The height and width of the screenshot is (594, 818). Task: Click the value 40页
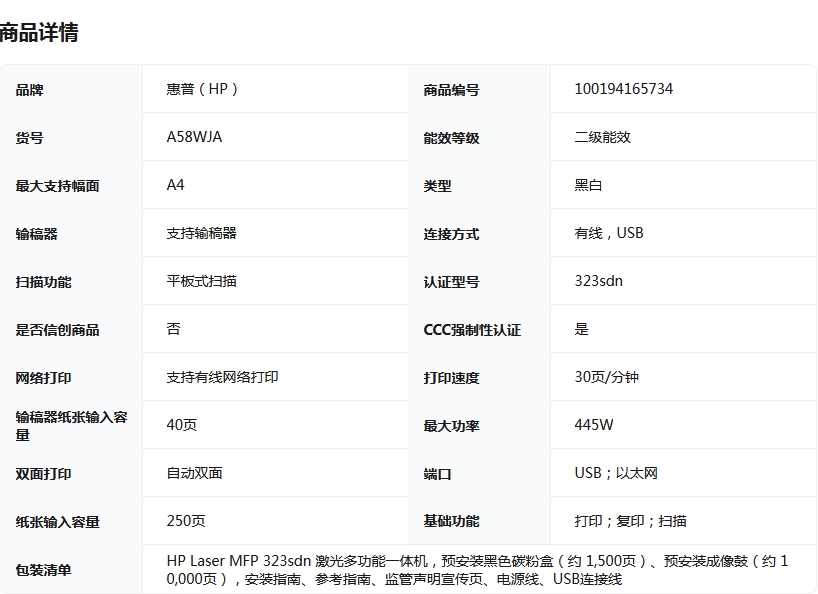pyautogui.click(x=182, y=425)
